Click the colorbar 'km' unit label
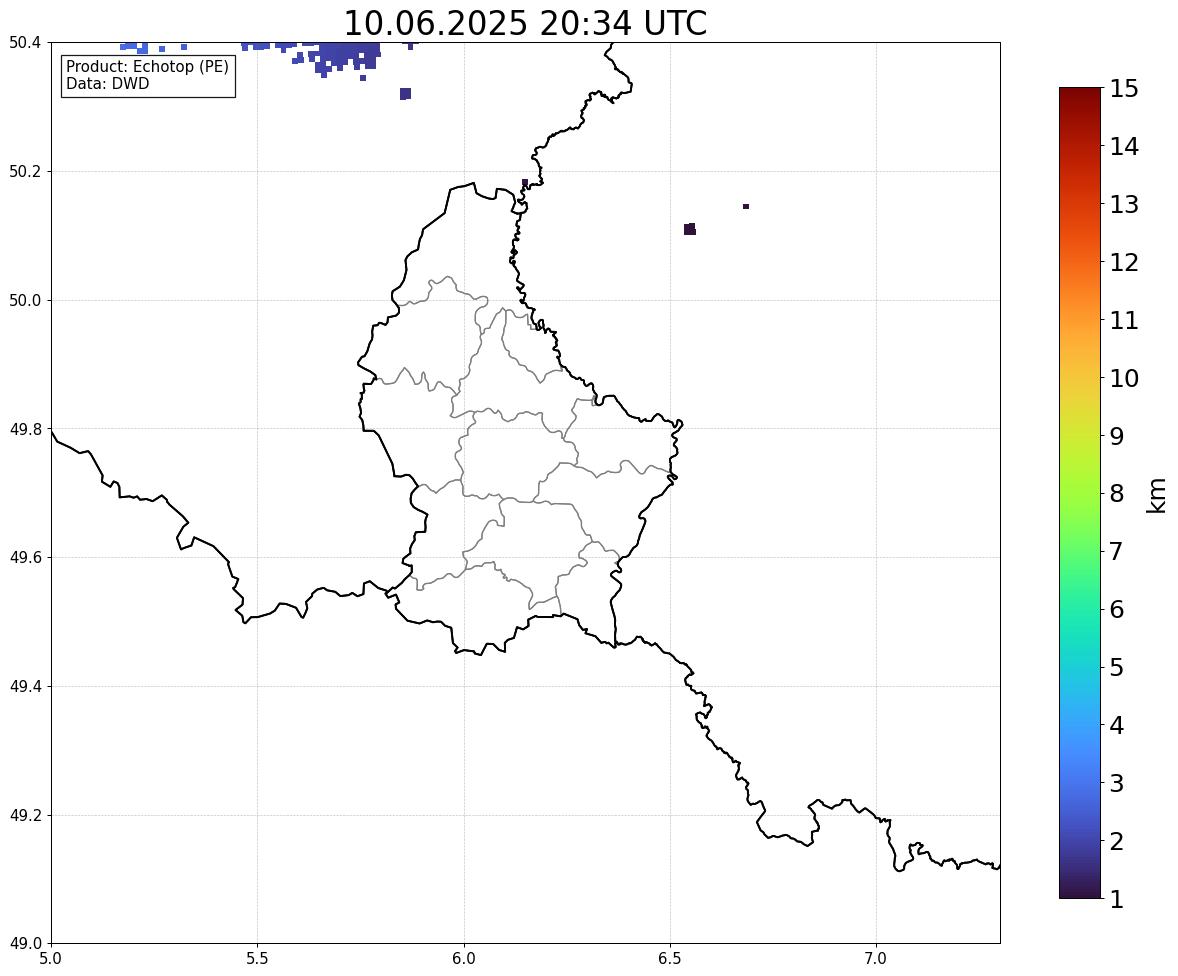The height and width of the screenshot is (976, 1178). (1156, 496)
